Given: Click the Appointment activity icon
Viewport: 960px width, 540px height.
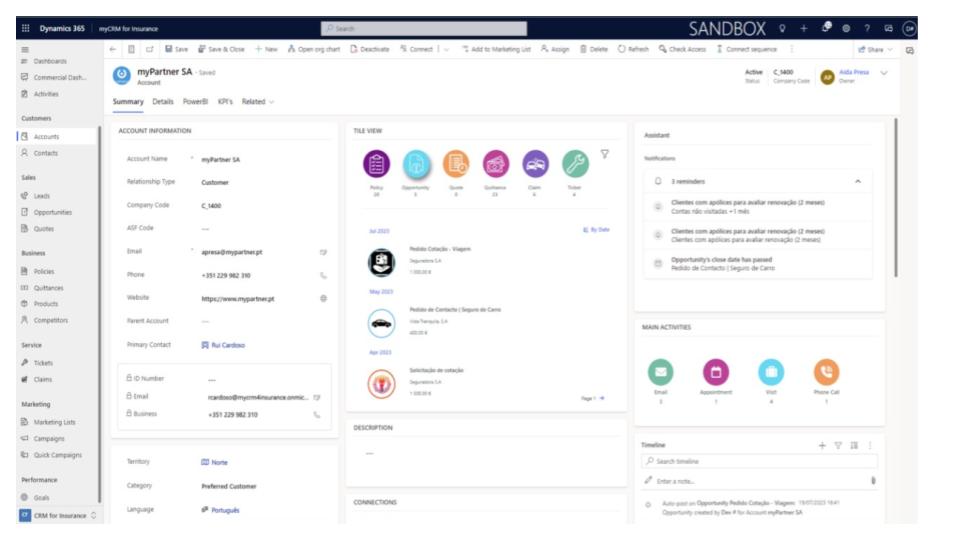Looking at the screenshot, I should 716,372.
